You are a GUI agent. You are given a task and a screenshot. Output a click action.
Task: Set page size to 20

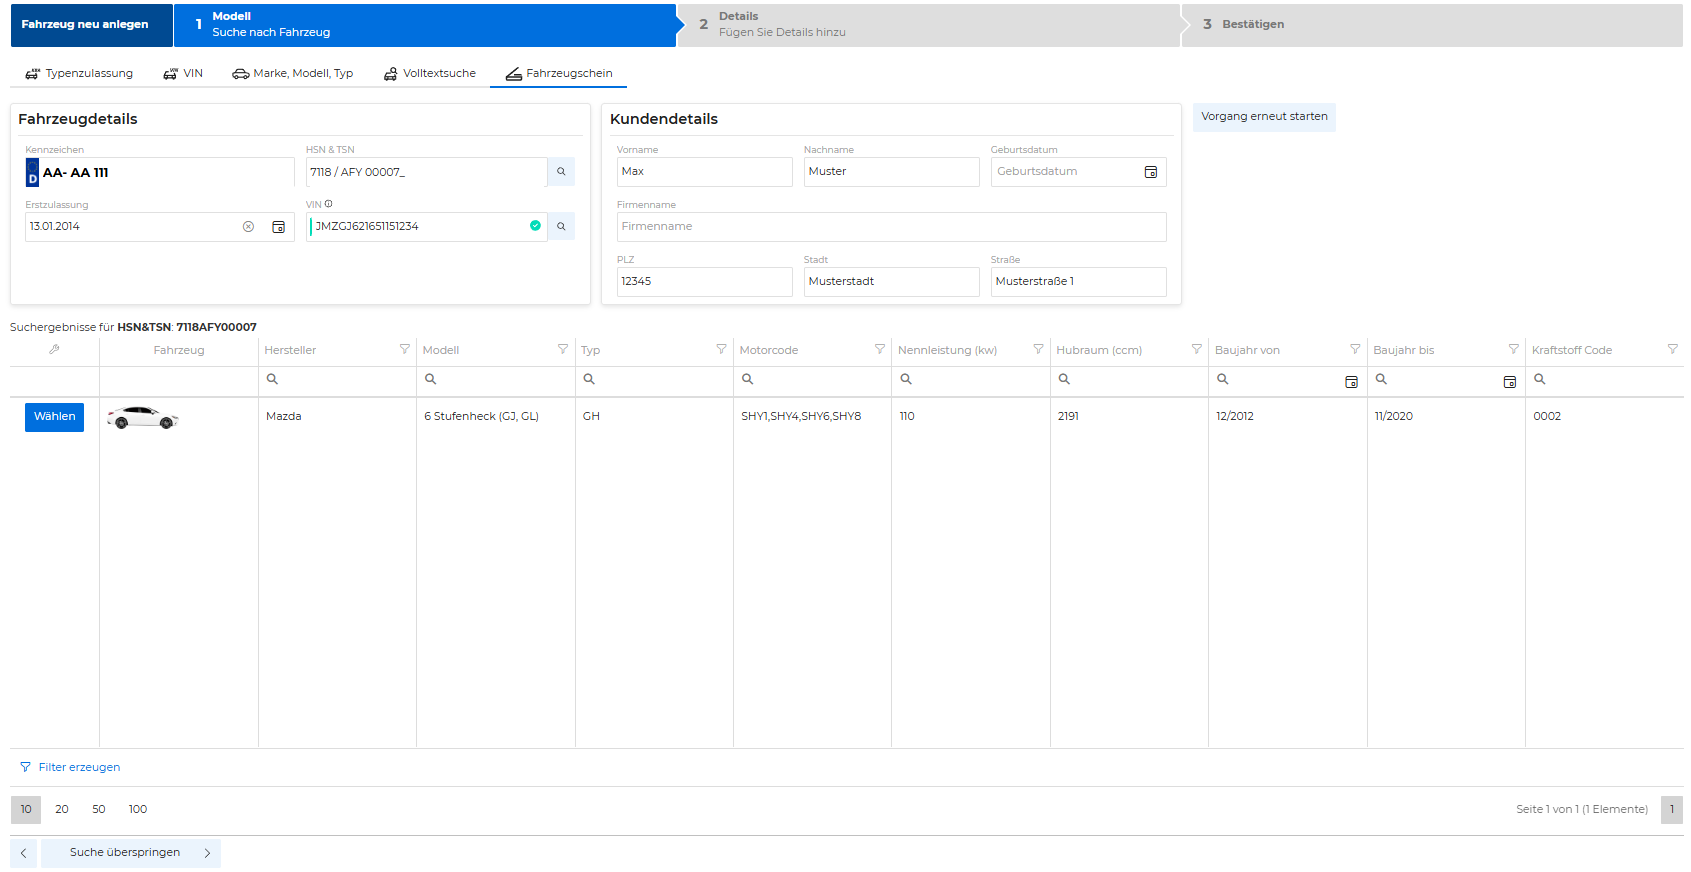(62, 809)
